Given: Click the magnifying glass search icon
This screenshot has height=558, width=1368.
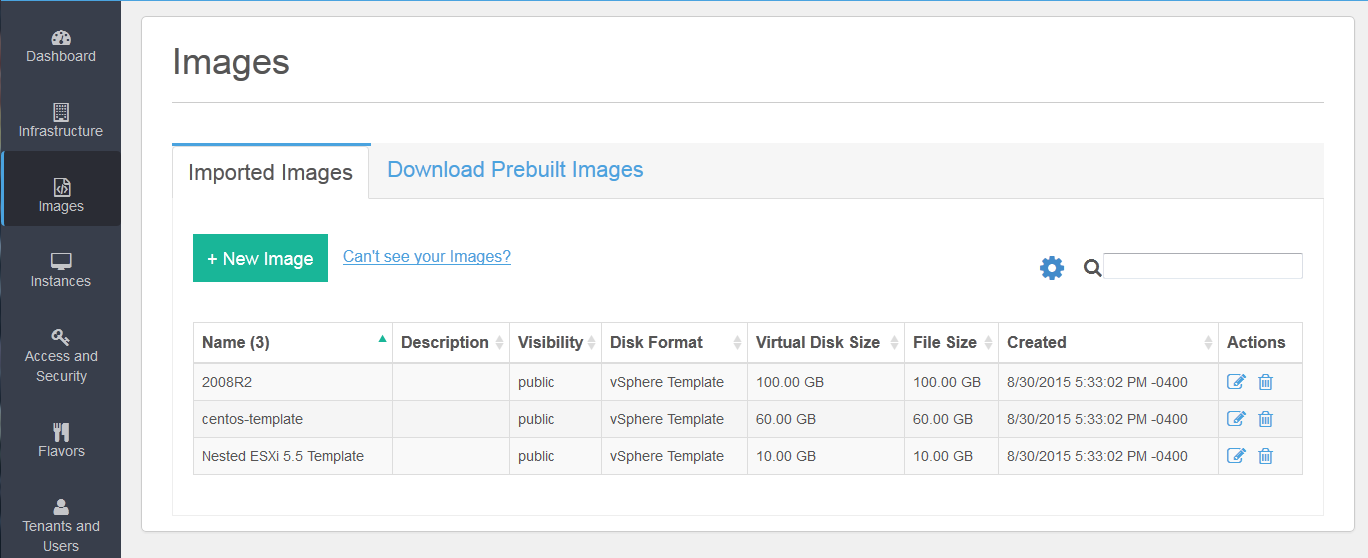Looking at the screenshot, I should point(1092,268).
